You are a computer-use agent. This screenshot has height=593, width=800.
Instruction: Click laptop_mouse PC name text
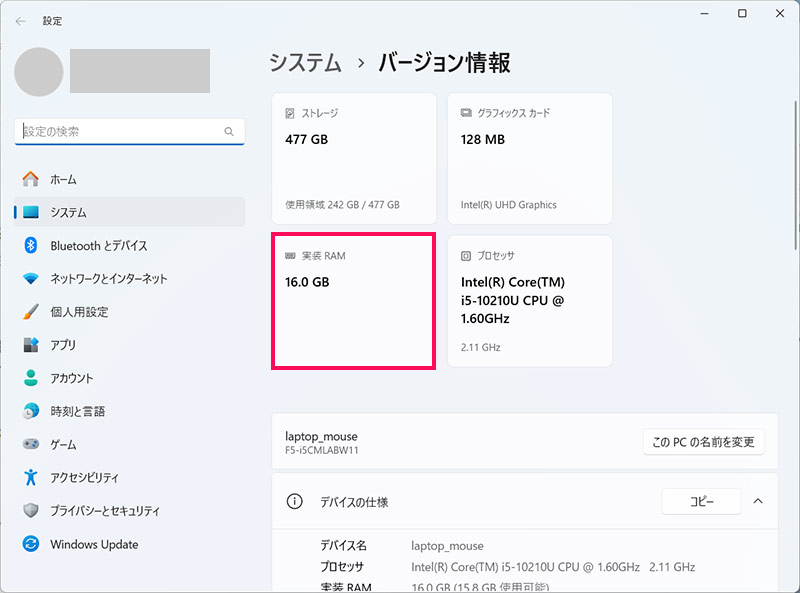point(321,436)
